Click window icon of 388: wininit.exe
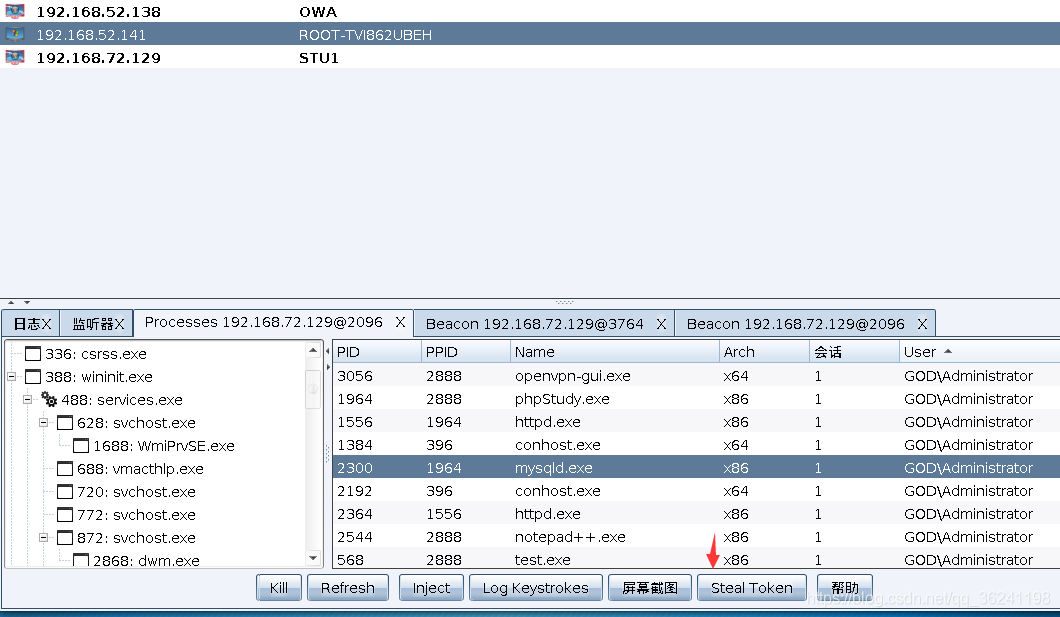This screenshot has width=1060, height=617. click(32, 376)
